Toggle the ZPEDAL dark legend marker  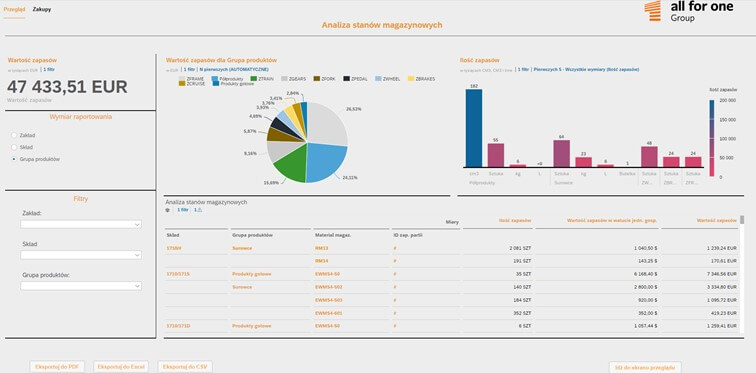[x=346, y=79]
